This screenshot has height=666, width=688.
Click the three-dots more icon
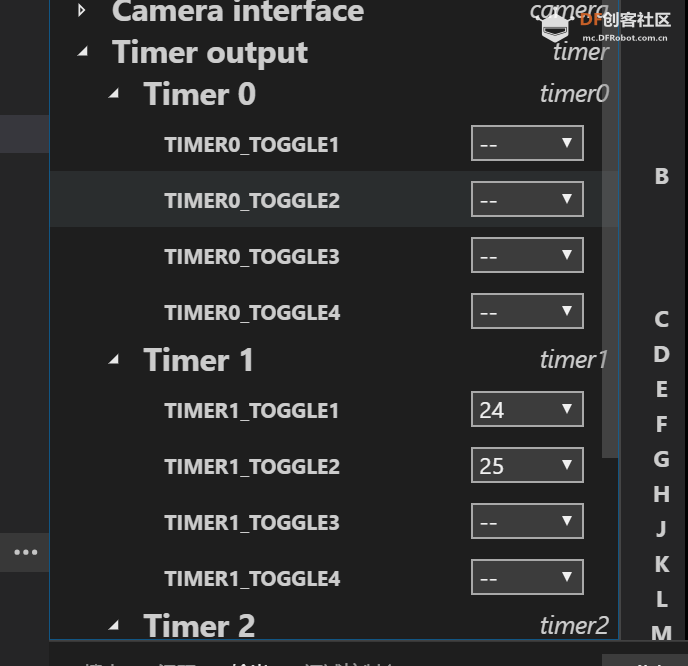[x=25, y=552]
